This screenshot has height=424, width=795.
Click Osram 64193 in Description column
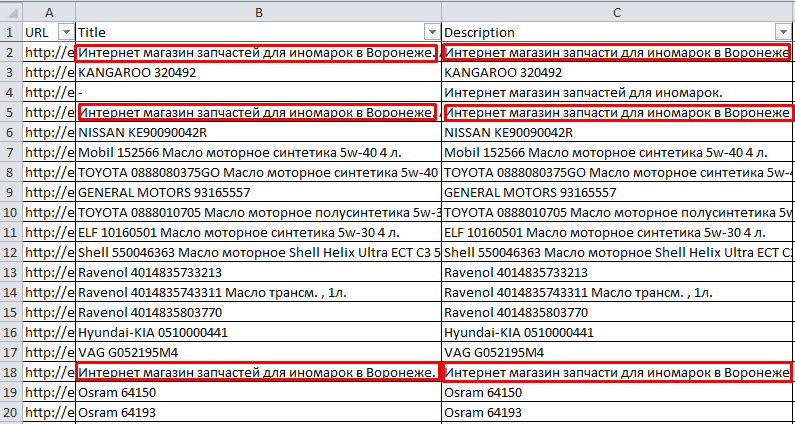pyautogui.click(x=483, y=412)
